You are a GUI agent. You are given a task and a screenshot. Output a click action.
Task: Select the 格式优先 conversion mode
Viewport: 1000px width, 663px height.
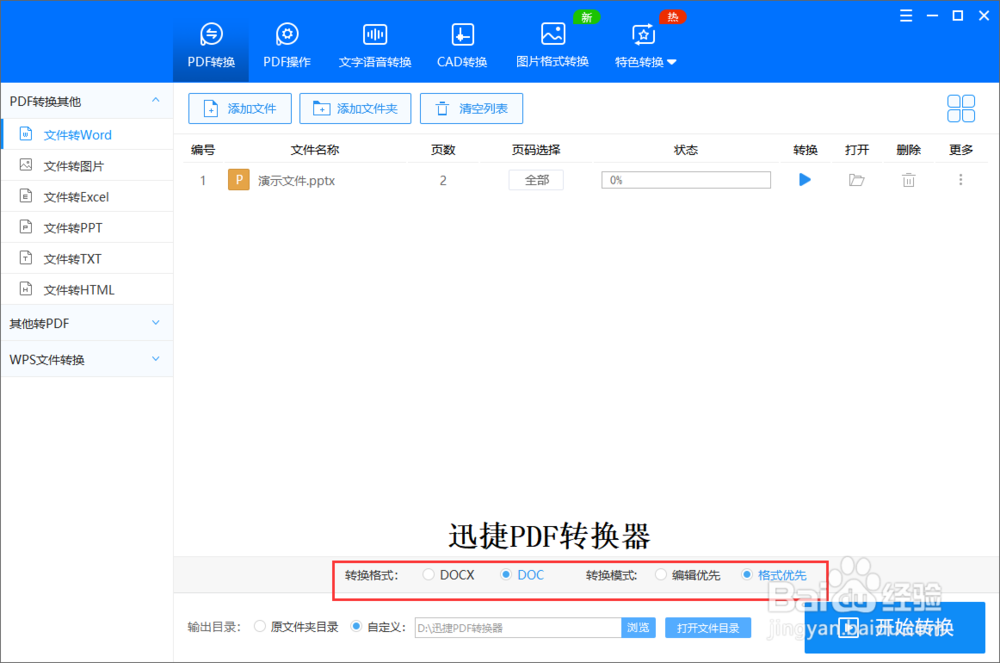[746, 575]
